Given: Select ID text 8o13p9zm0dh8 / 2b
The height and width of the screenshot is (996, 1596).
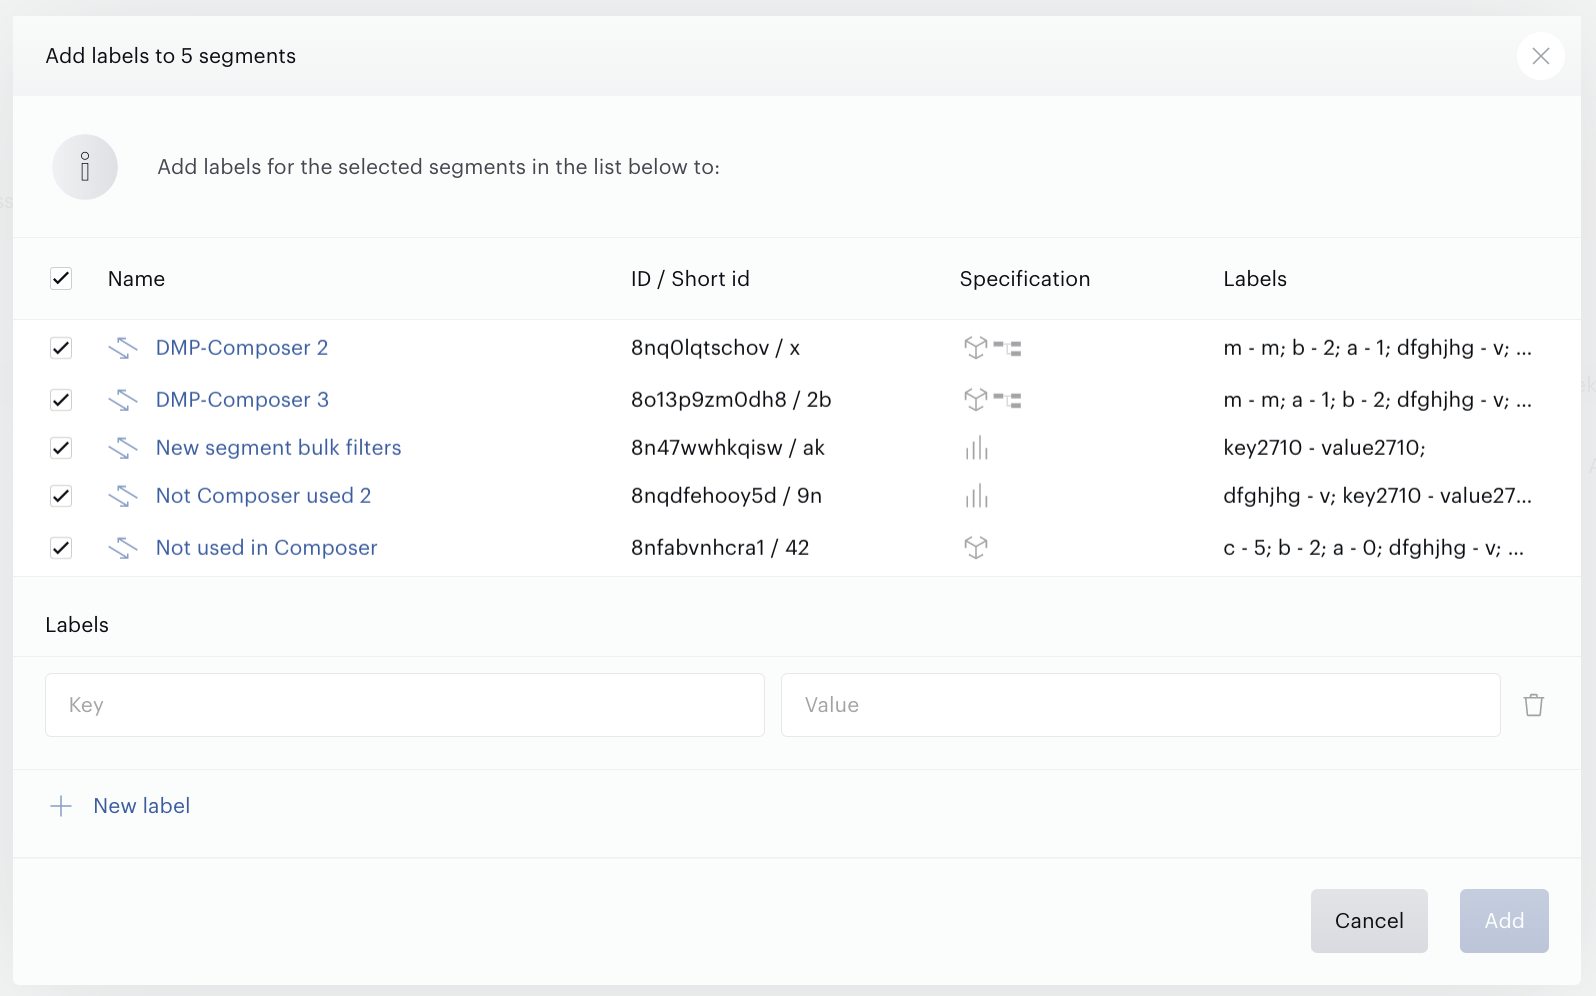Looking at the screenshot, I should click(x=731, y=400).
